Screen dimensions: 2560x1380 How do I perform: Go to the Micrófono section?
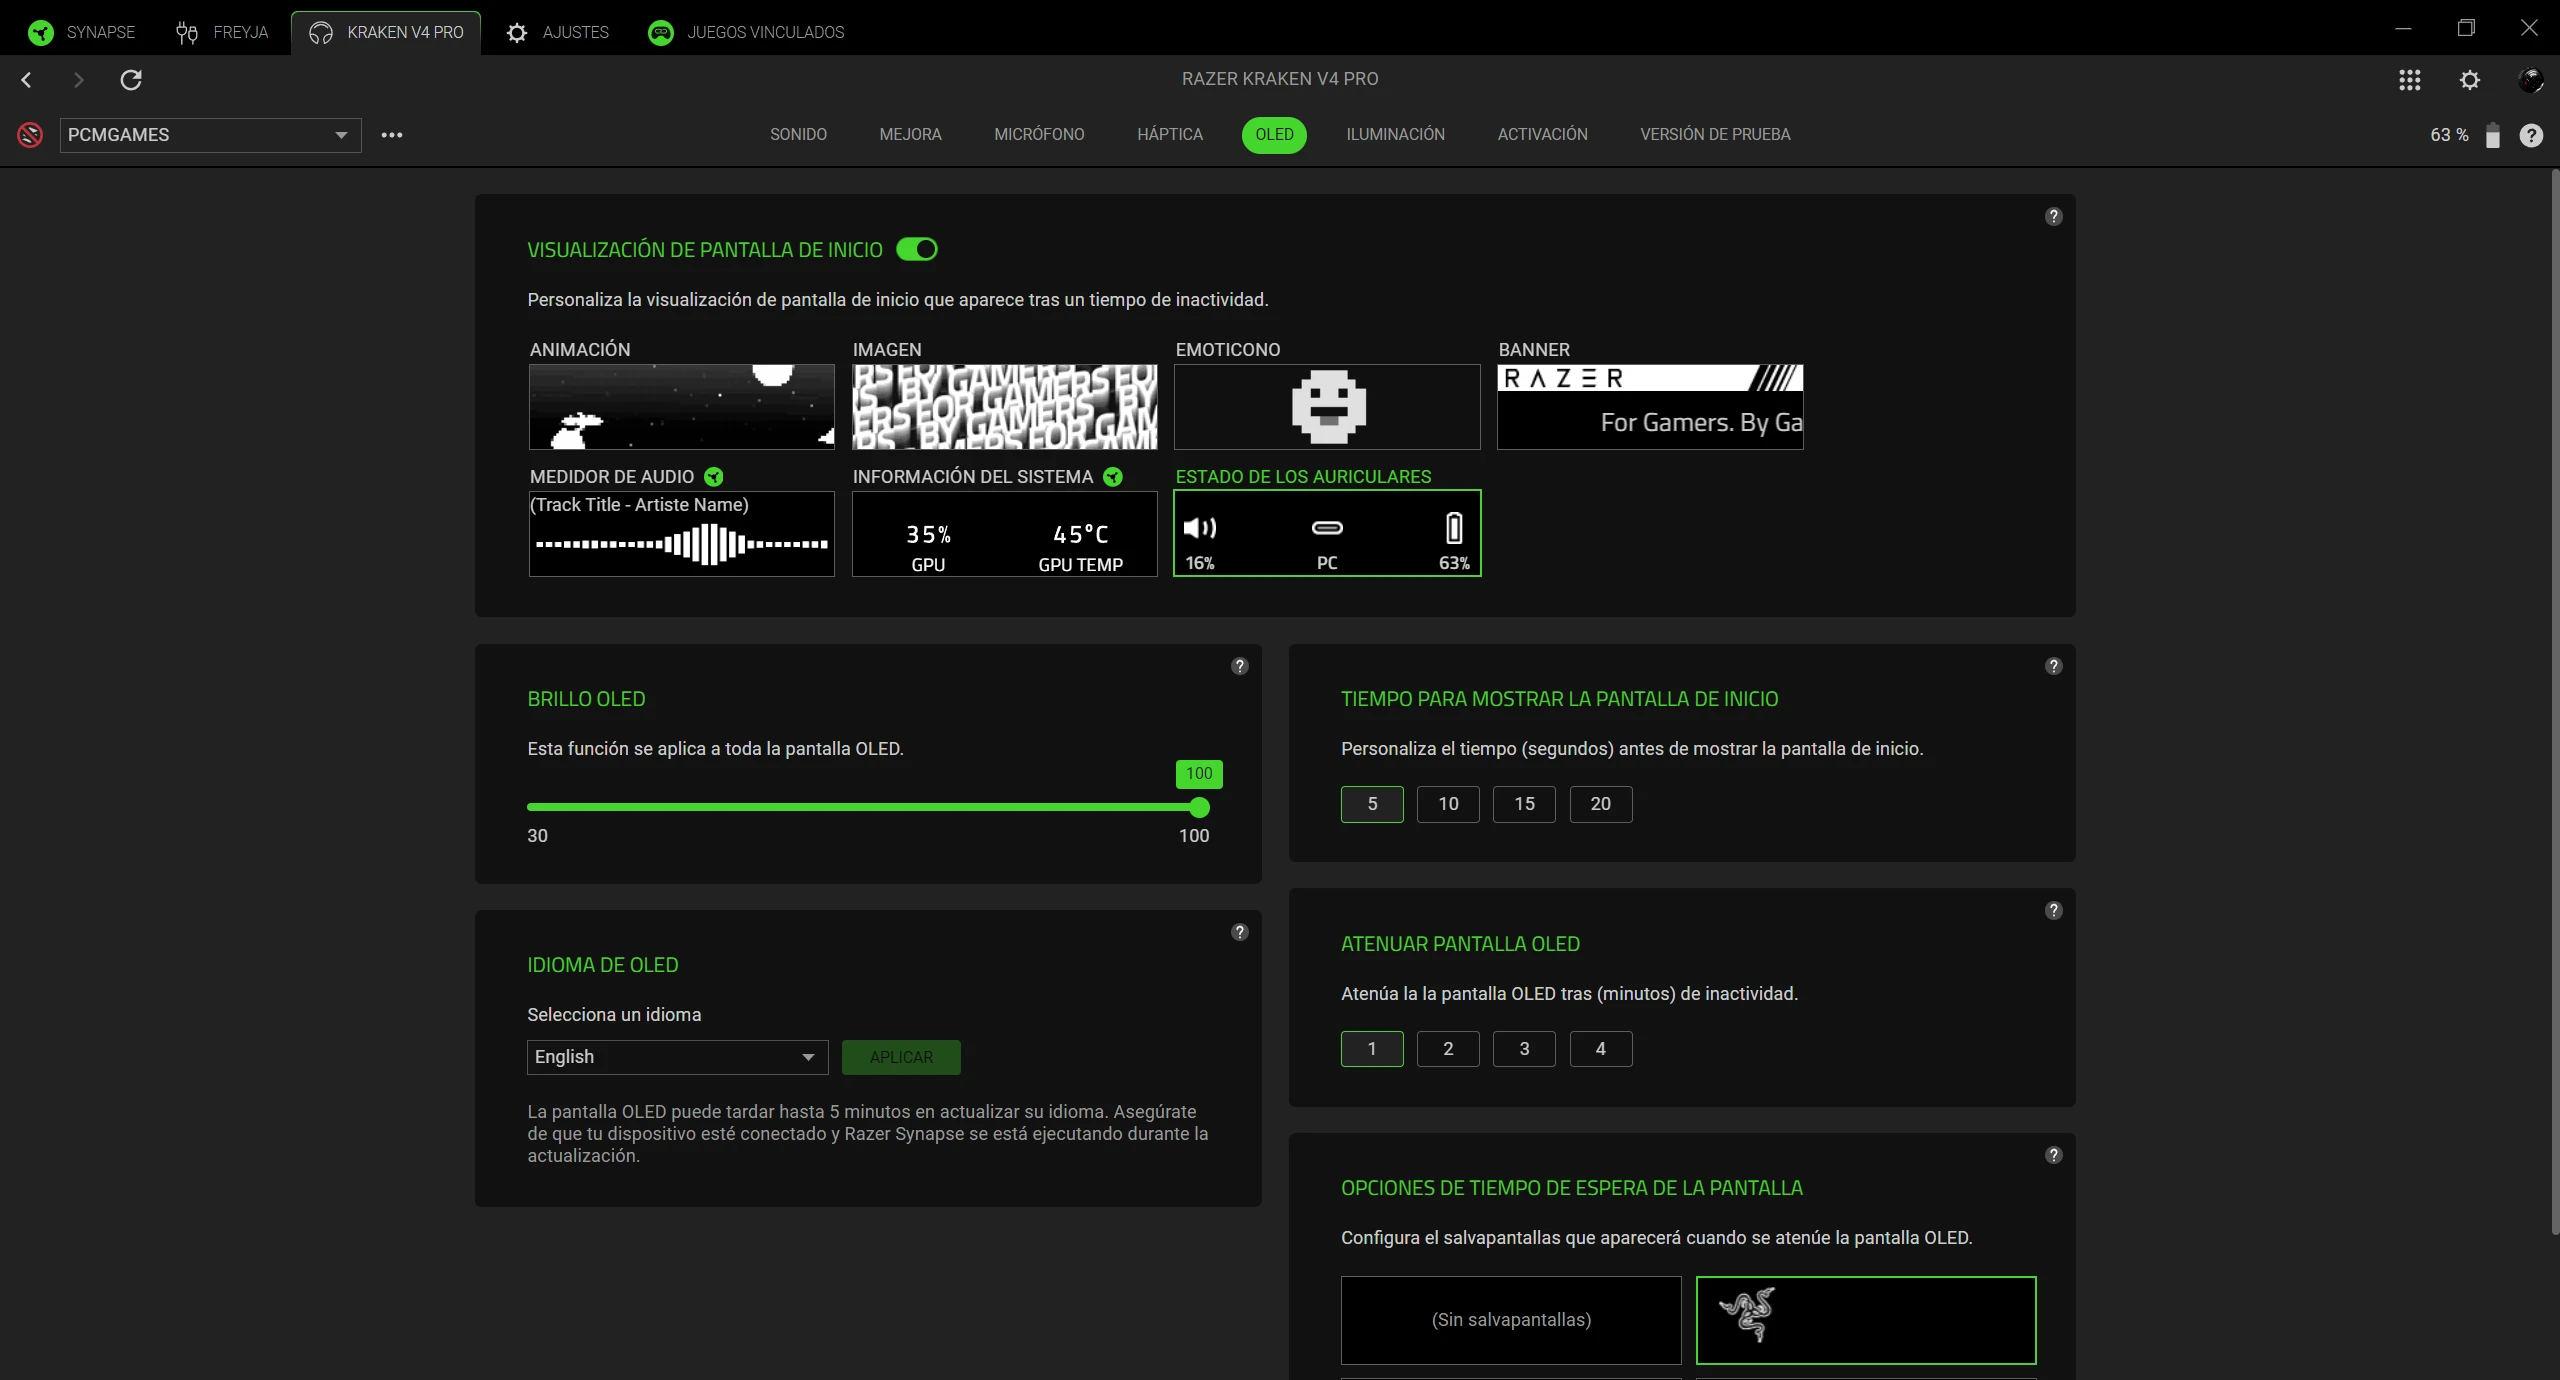click(x=1039, y=134)
